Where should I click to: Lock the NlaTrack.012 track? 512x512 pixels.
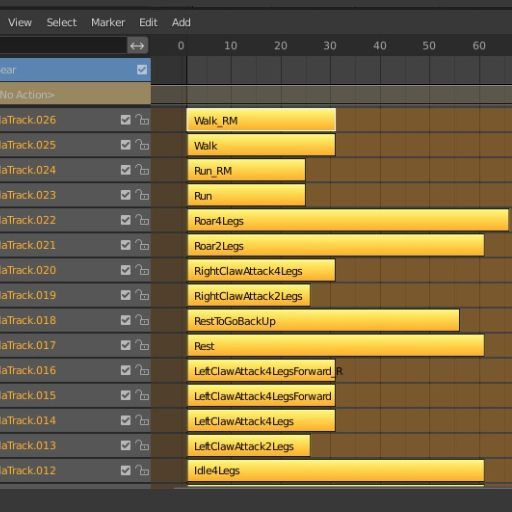click(142, 470)
